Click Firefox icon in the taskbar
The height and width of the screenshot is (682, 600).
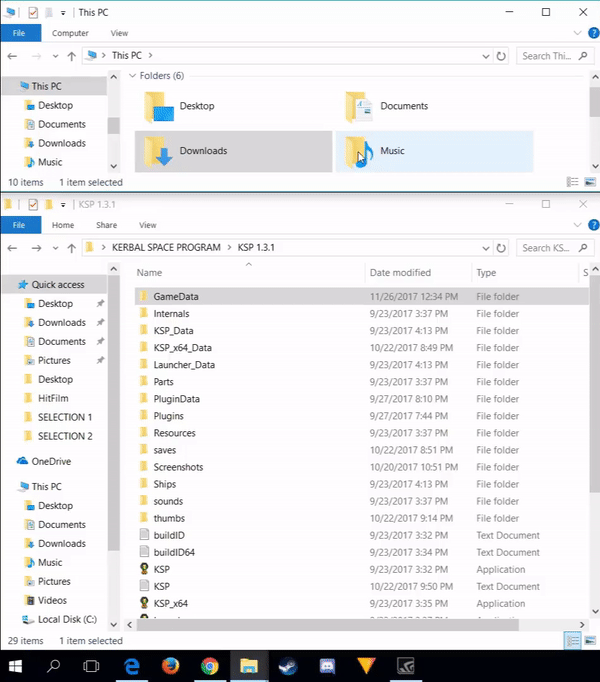coord(171,666)
